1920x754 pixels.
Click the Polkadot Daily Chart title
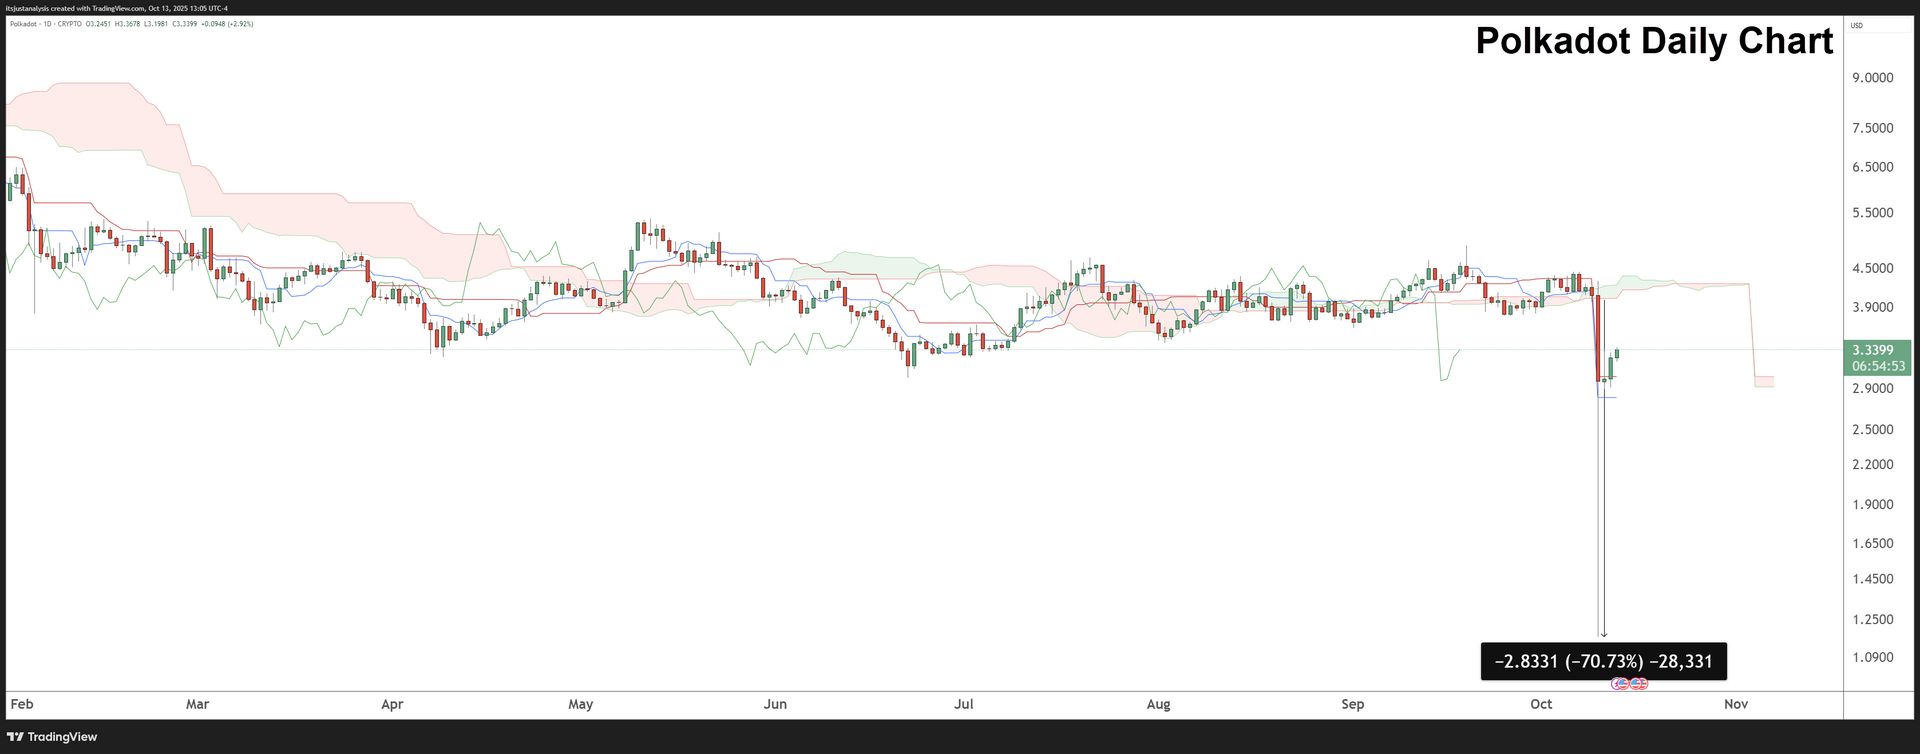(1654, 41)
